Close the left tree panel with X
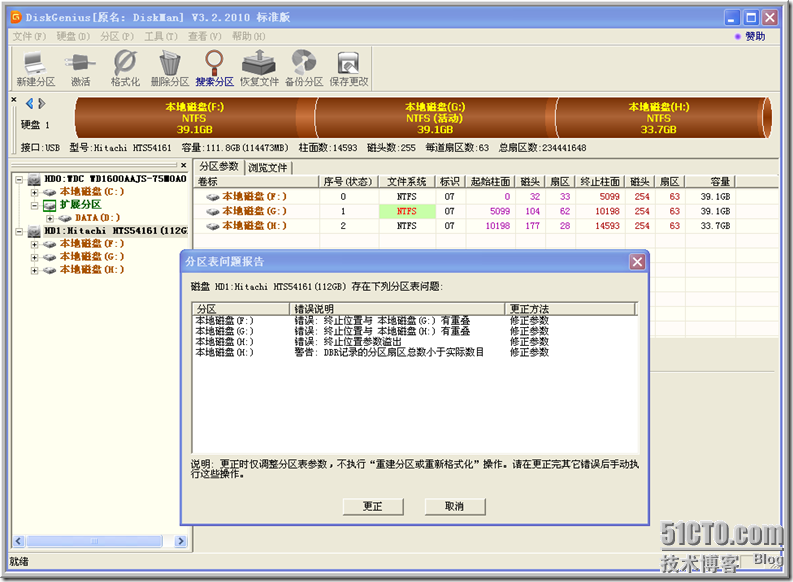 click(183, 165)
